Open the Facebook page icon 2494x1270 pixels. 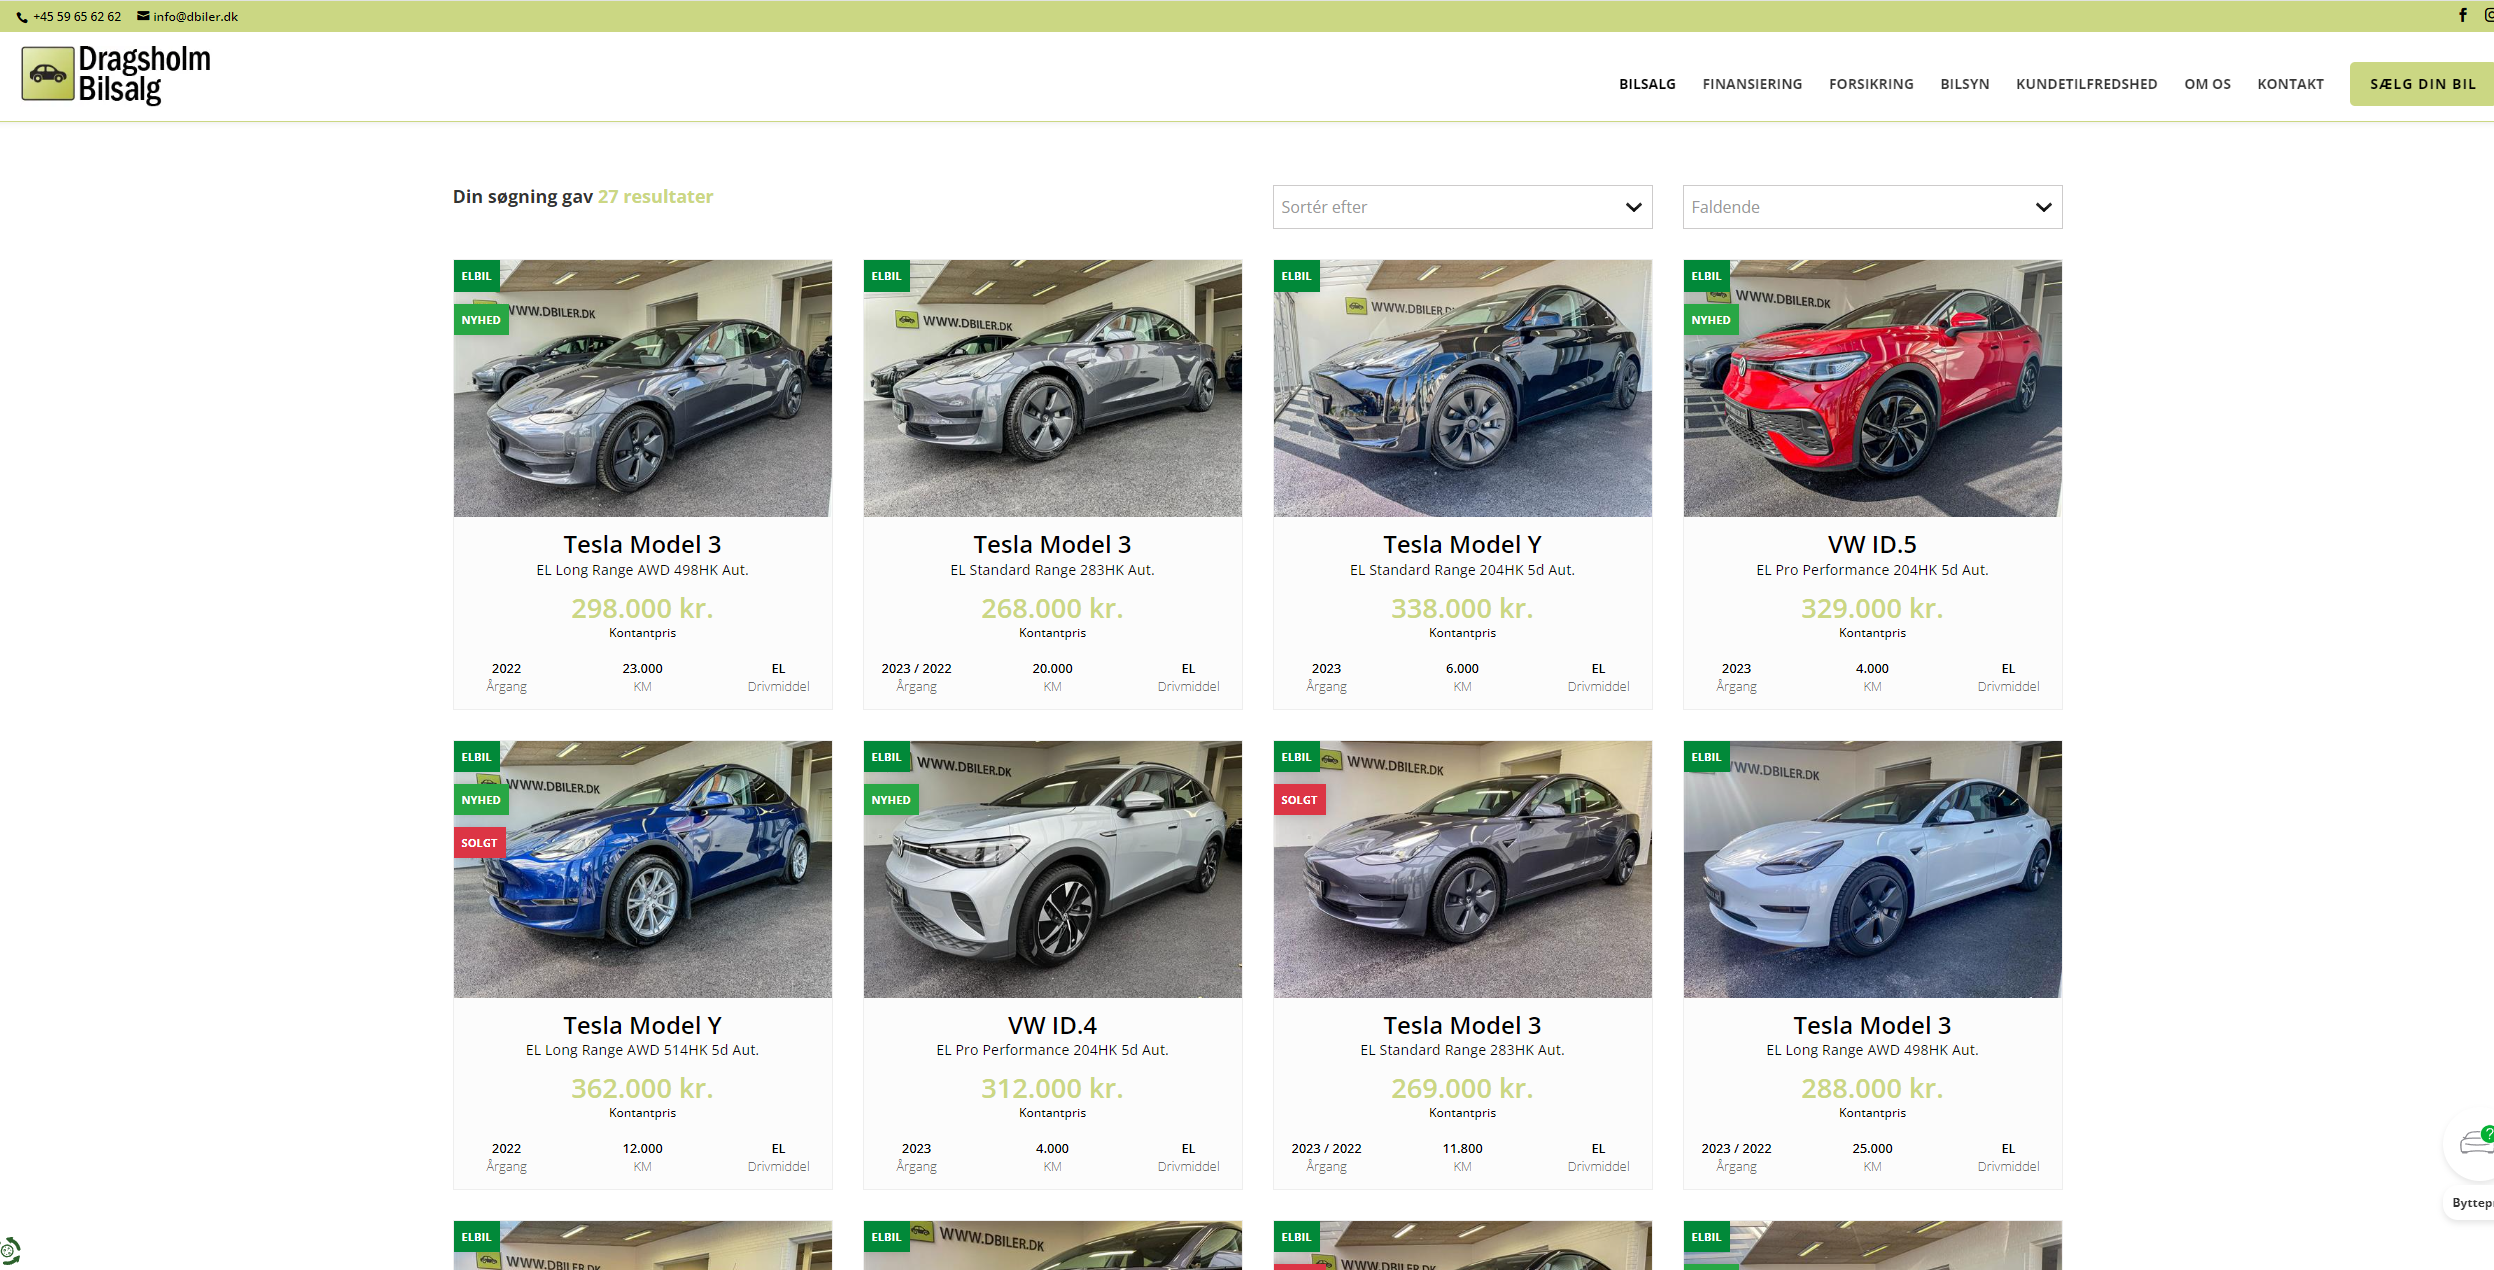coord(2463,15)
